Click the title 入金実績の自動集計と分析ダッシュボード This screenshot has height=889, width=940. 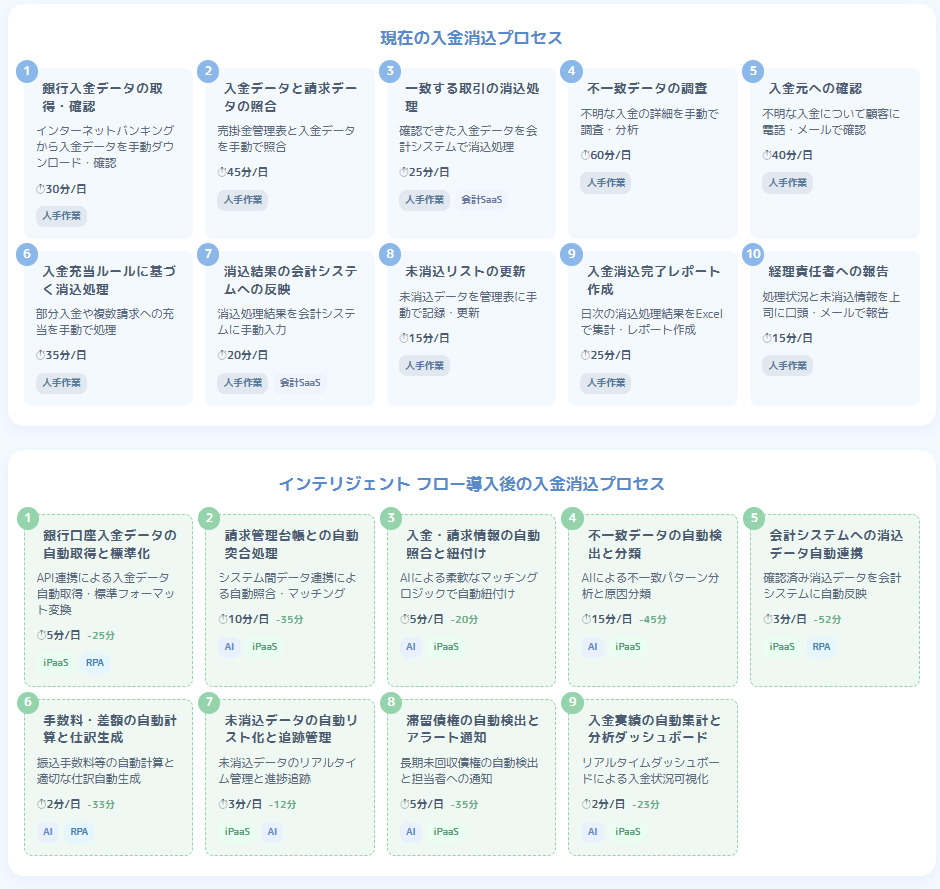655,729
